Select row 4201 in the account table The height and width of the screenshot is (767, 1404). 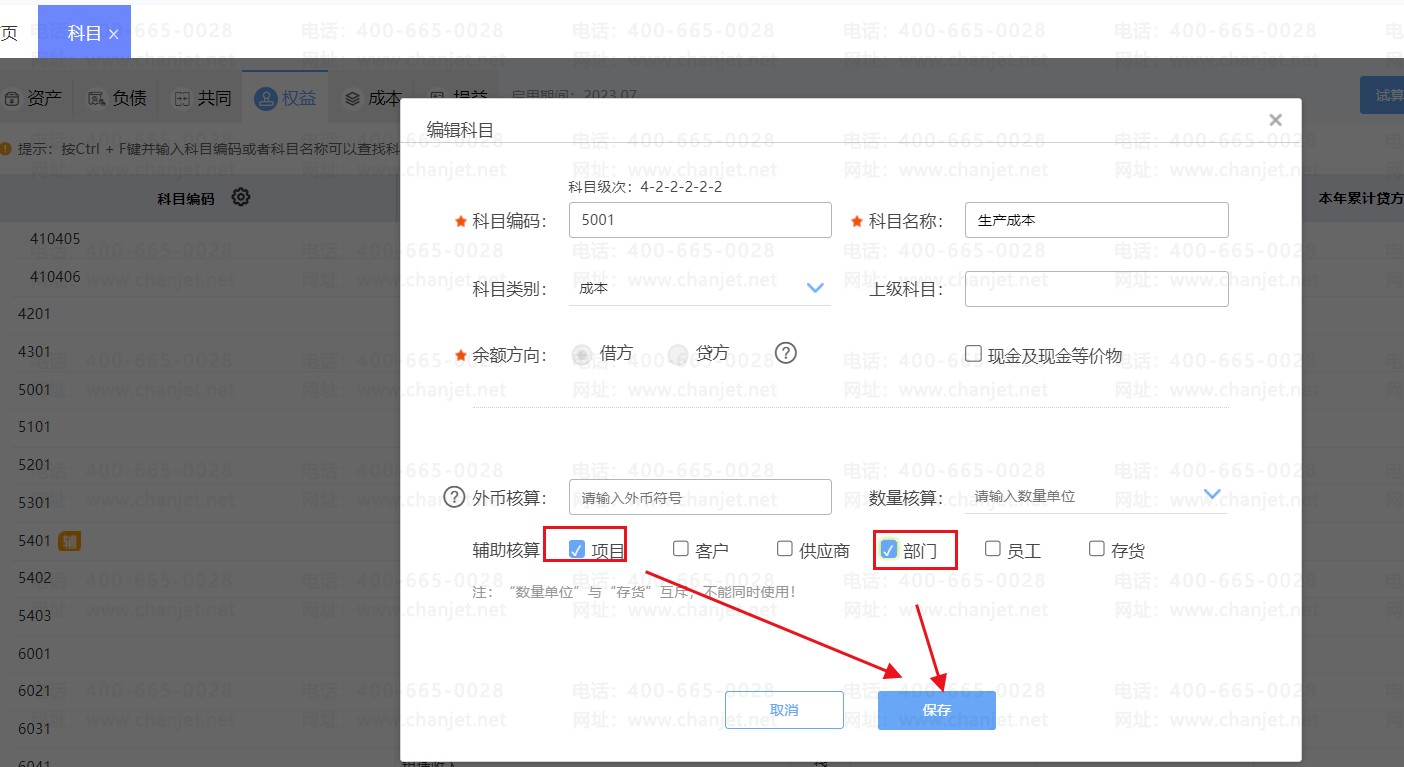click(200, 314)
